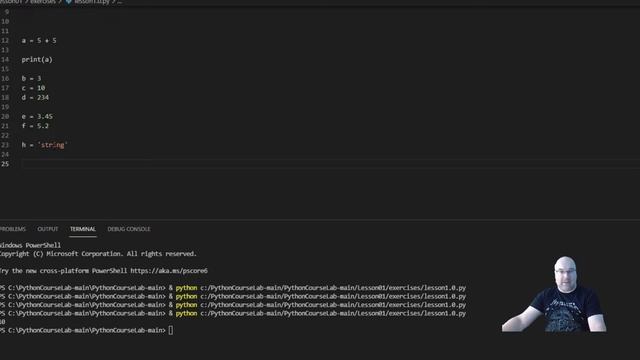The image size is (640, 360).
Task: Switch to the TERMINAL panel tab
Action: pyautogui.click(x=82, y=229)
